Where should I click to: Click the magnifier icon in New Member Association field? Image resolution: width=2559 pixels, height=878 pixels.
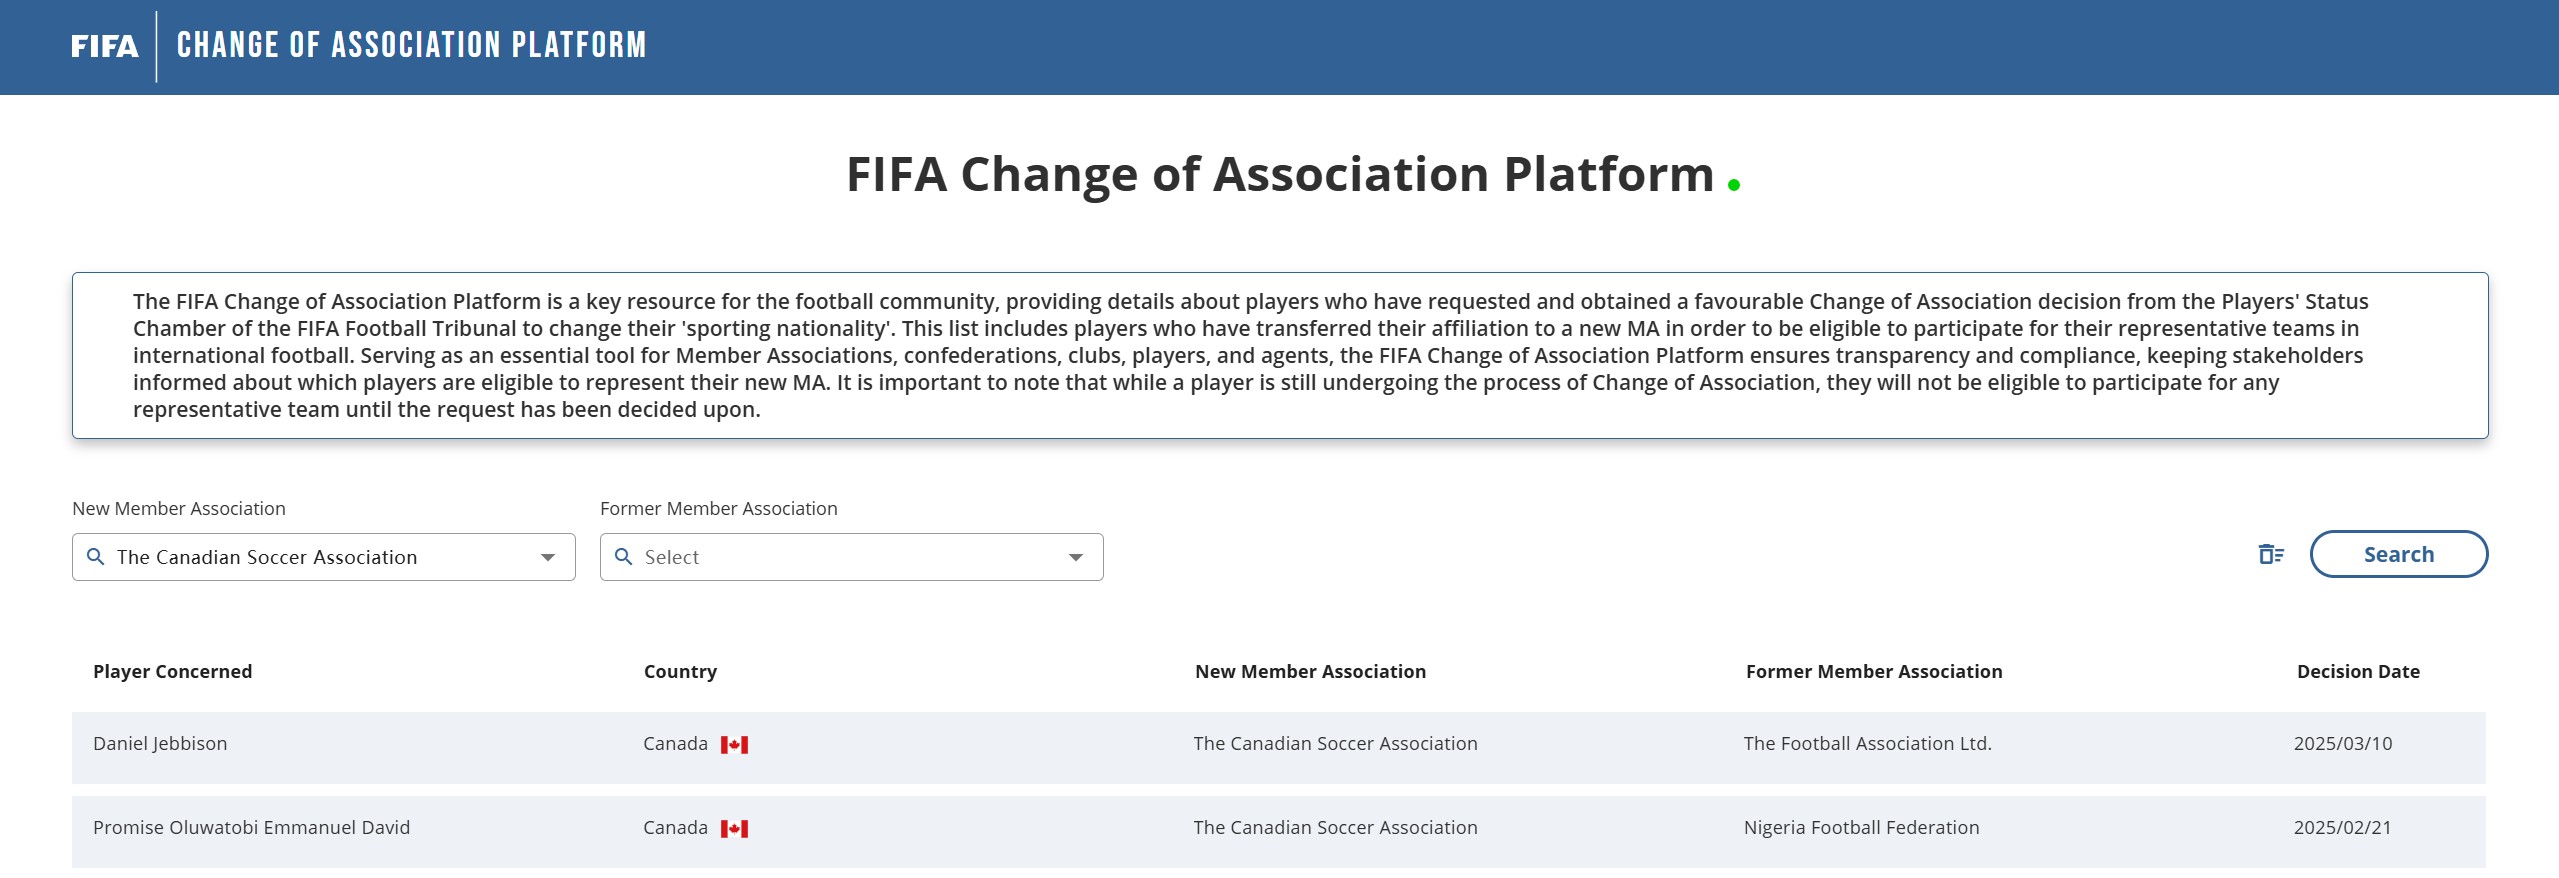96,556
